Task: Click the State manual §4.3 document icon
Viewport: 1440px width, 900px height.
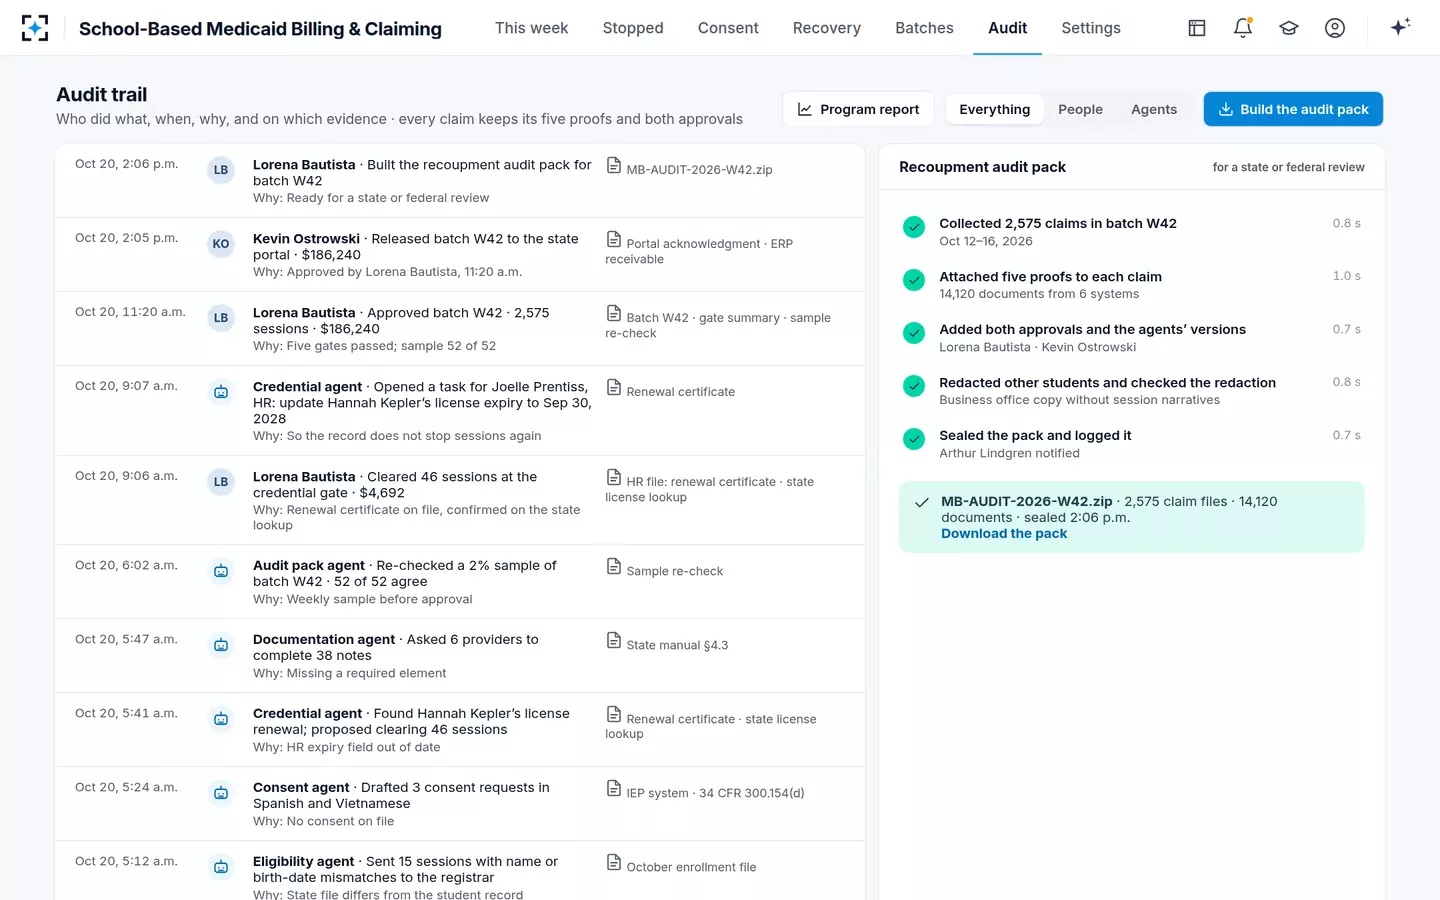Action: (614, 641)
